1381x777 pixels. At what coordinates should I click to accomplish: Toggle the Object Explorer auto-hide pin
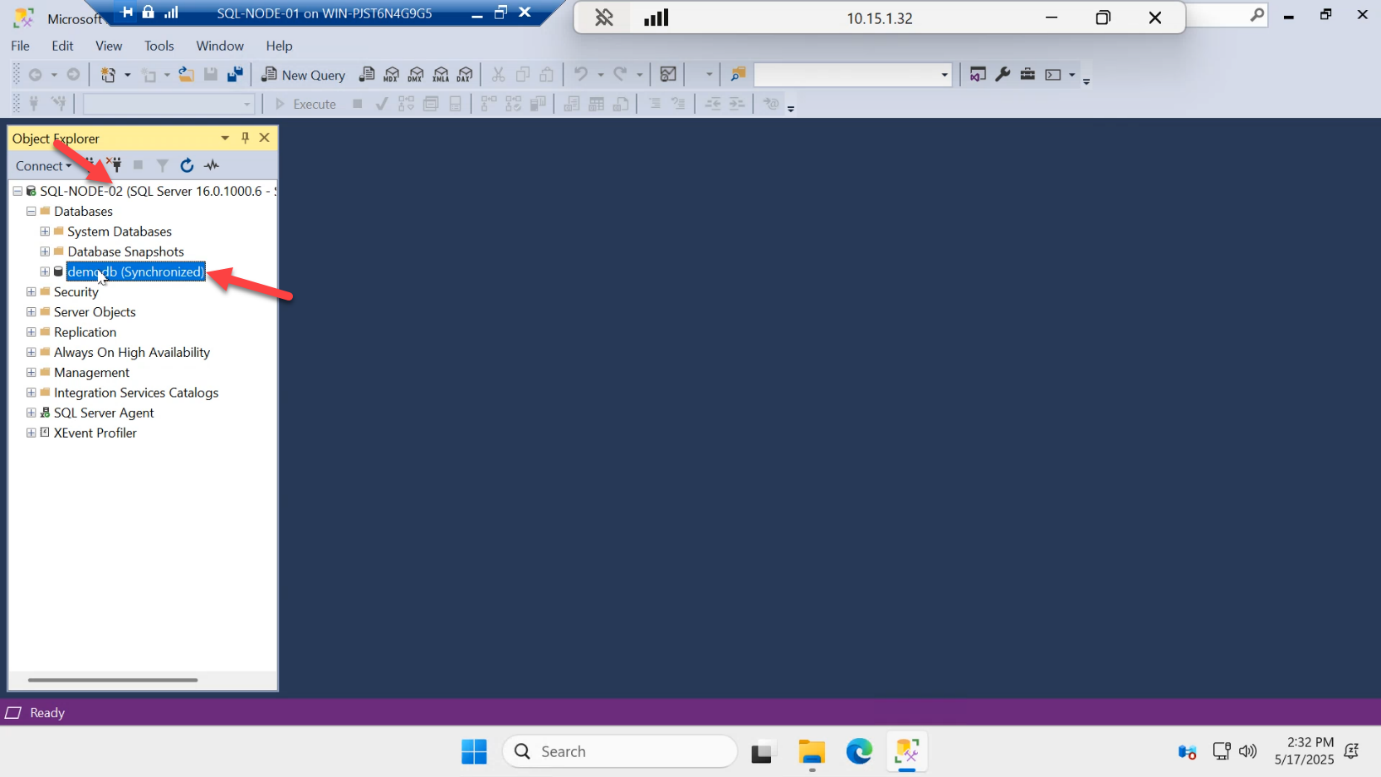[x=245, y=138]
